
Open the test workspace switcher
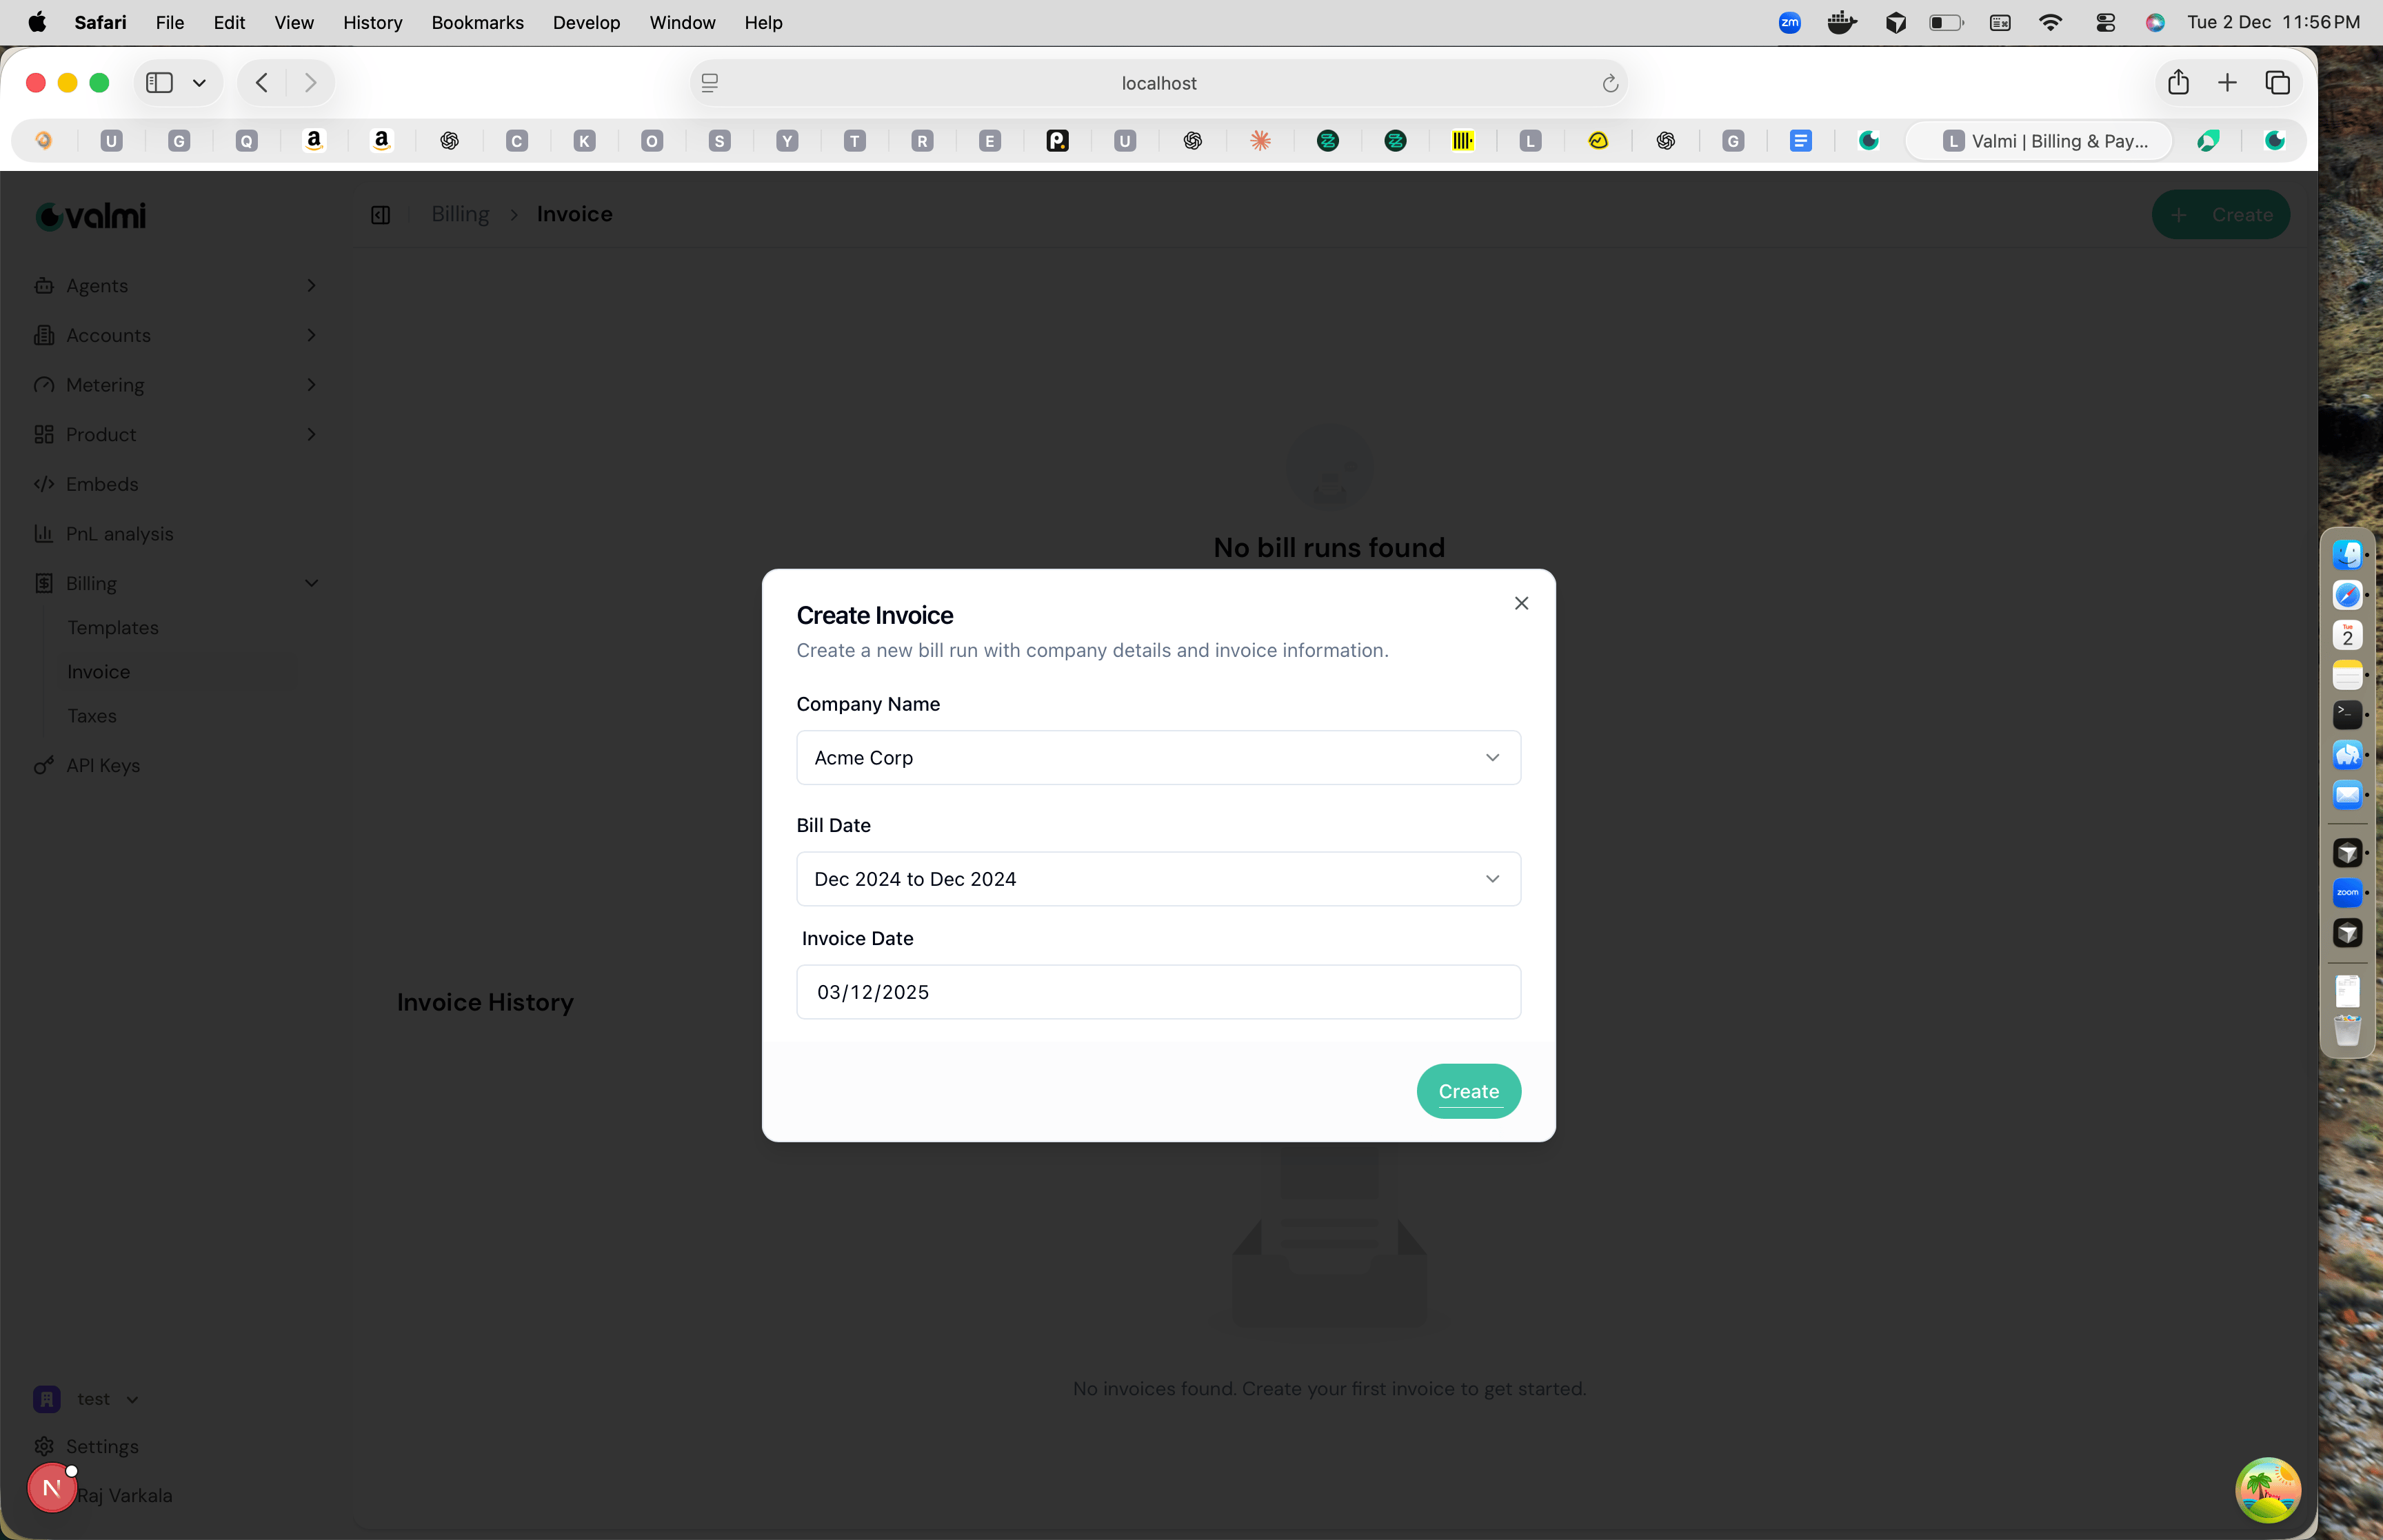click(87, 1398)
